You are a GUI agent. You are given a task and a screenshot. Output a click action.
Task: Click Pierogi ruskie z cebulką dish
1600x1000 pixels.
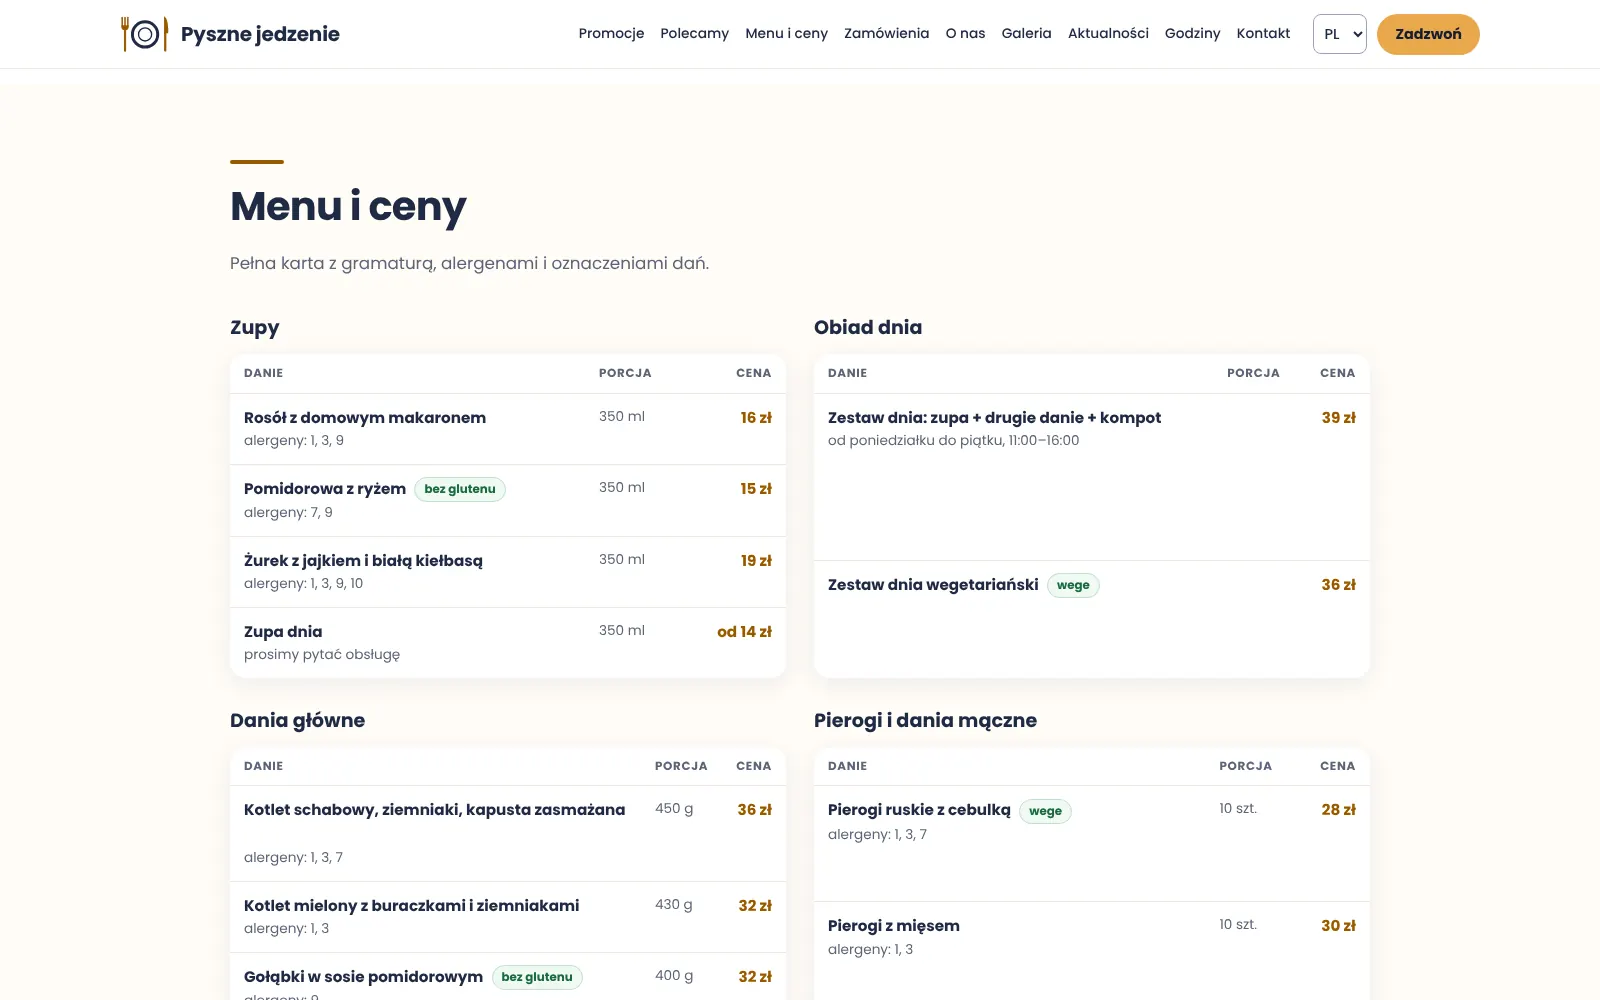[x=919, y=810]
